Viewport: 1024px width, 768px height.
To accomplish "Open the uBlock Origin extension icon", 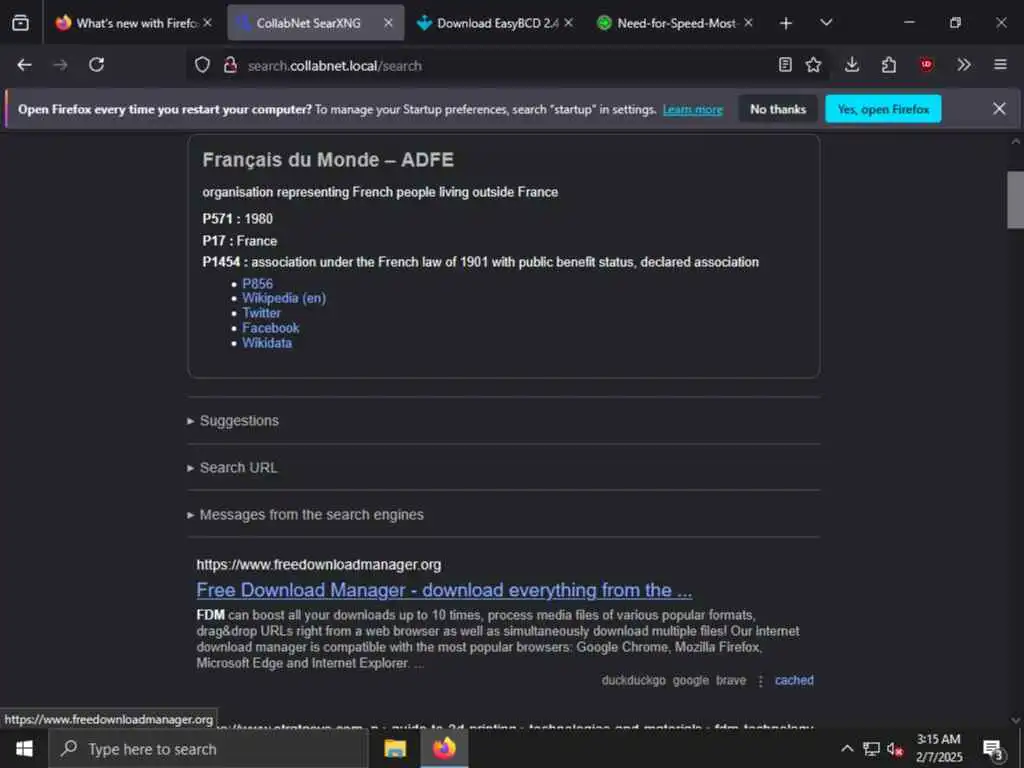I will 926,65.
